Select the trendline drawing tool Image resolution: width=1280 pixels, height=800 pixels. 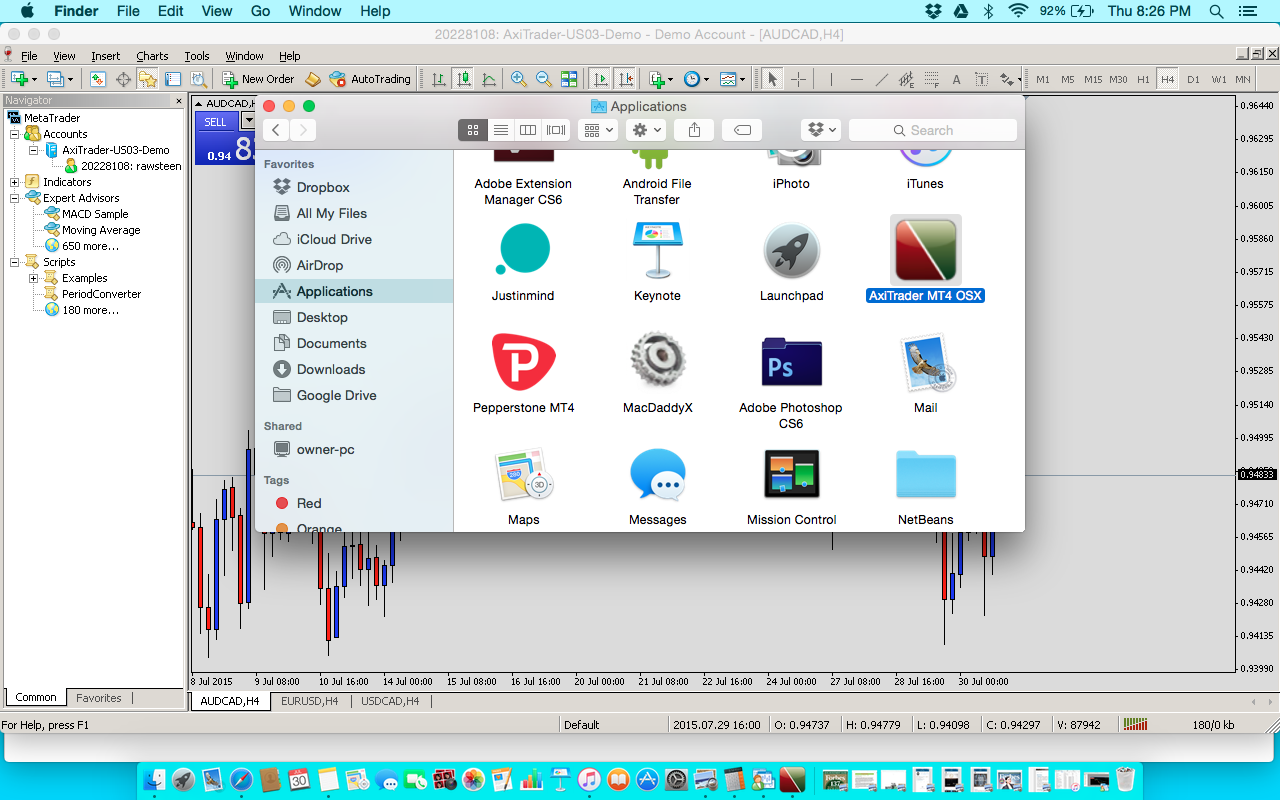pos(881,79)
